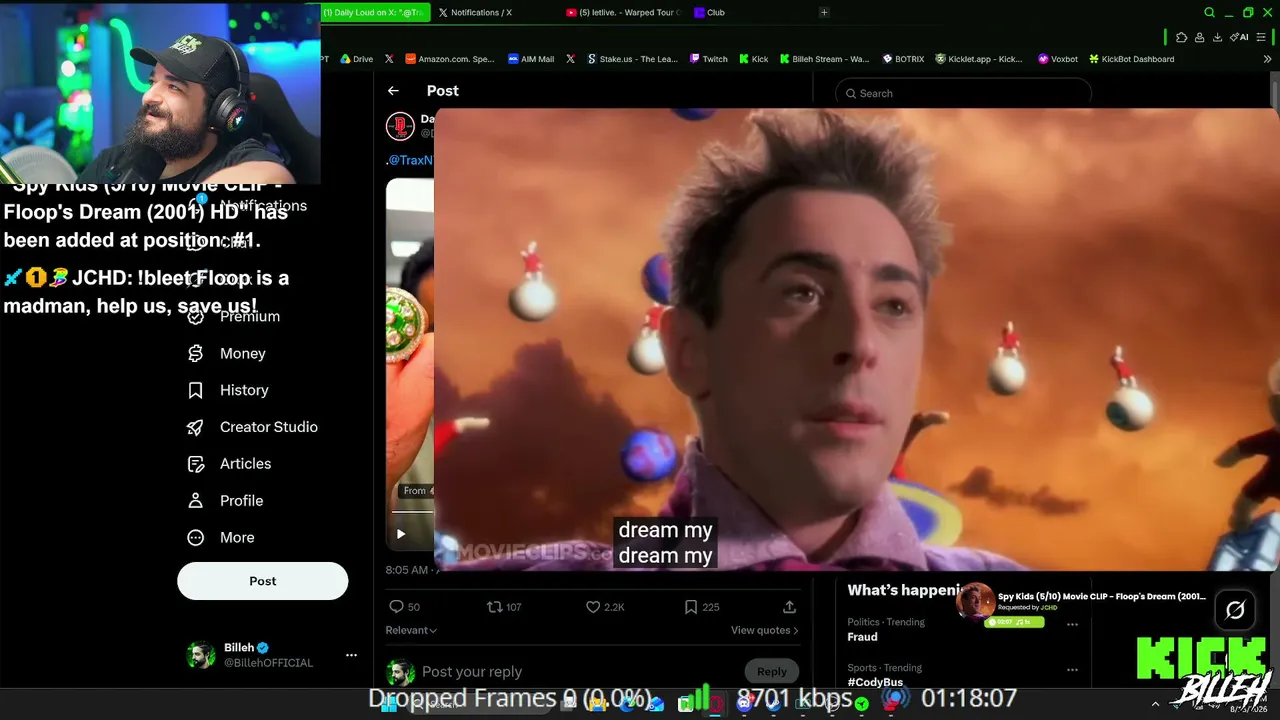Play the video in the post
Viewport: 1280px width, 720px height.
[x=400, y=534]
